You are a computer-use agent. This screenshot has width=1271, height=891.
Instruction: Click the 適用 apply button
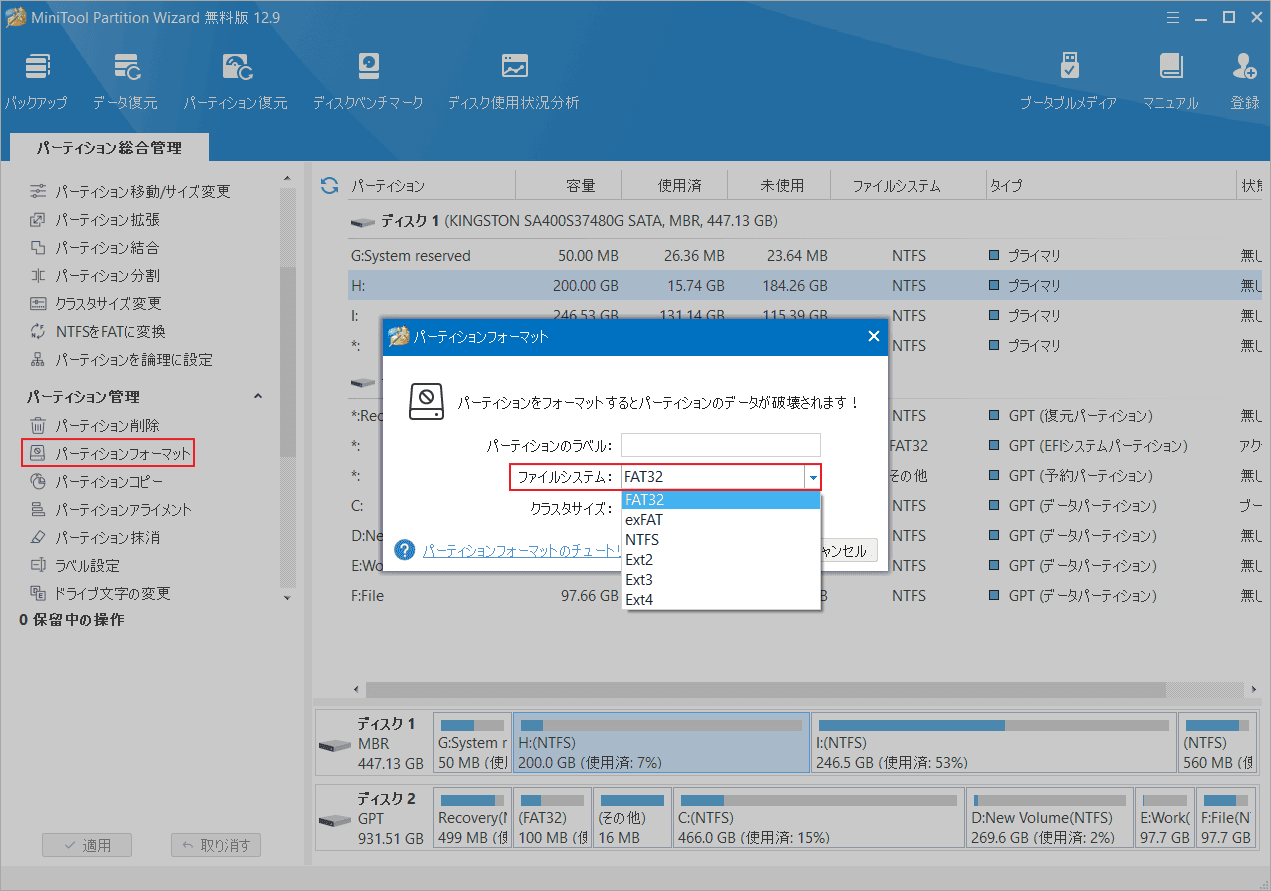click(87, 845)
